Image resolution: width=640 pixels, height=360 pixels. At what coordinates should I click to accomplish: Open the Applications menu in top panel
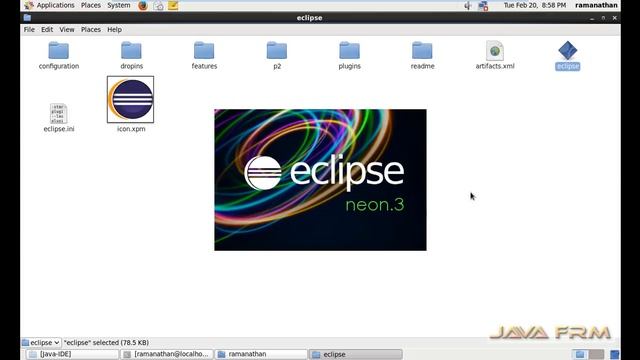[x=49, y=5]
